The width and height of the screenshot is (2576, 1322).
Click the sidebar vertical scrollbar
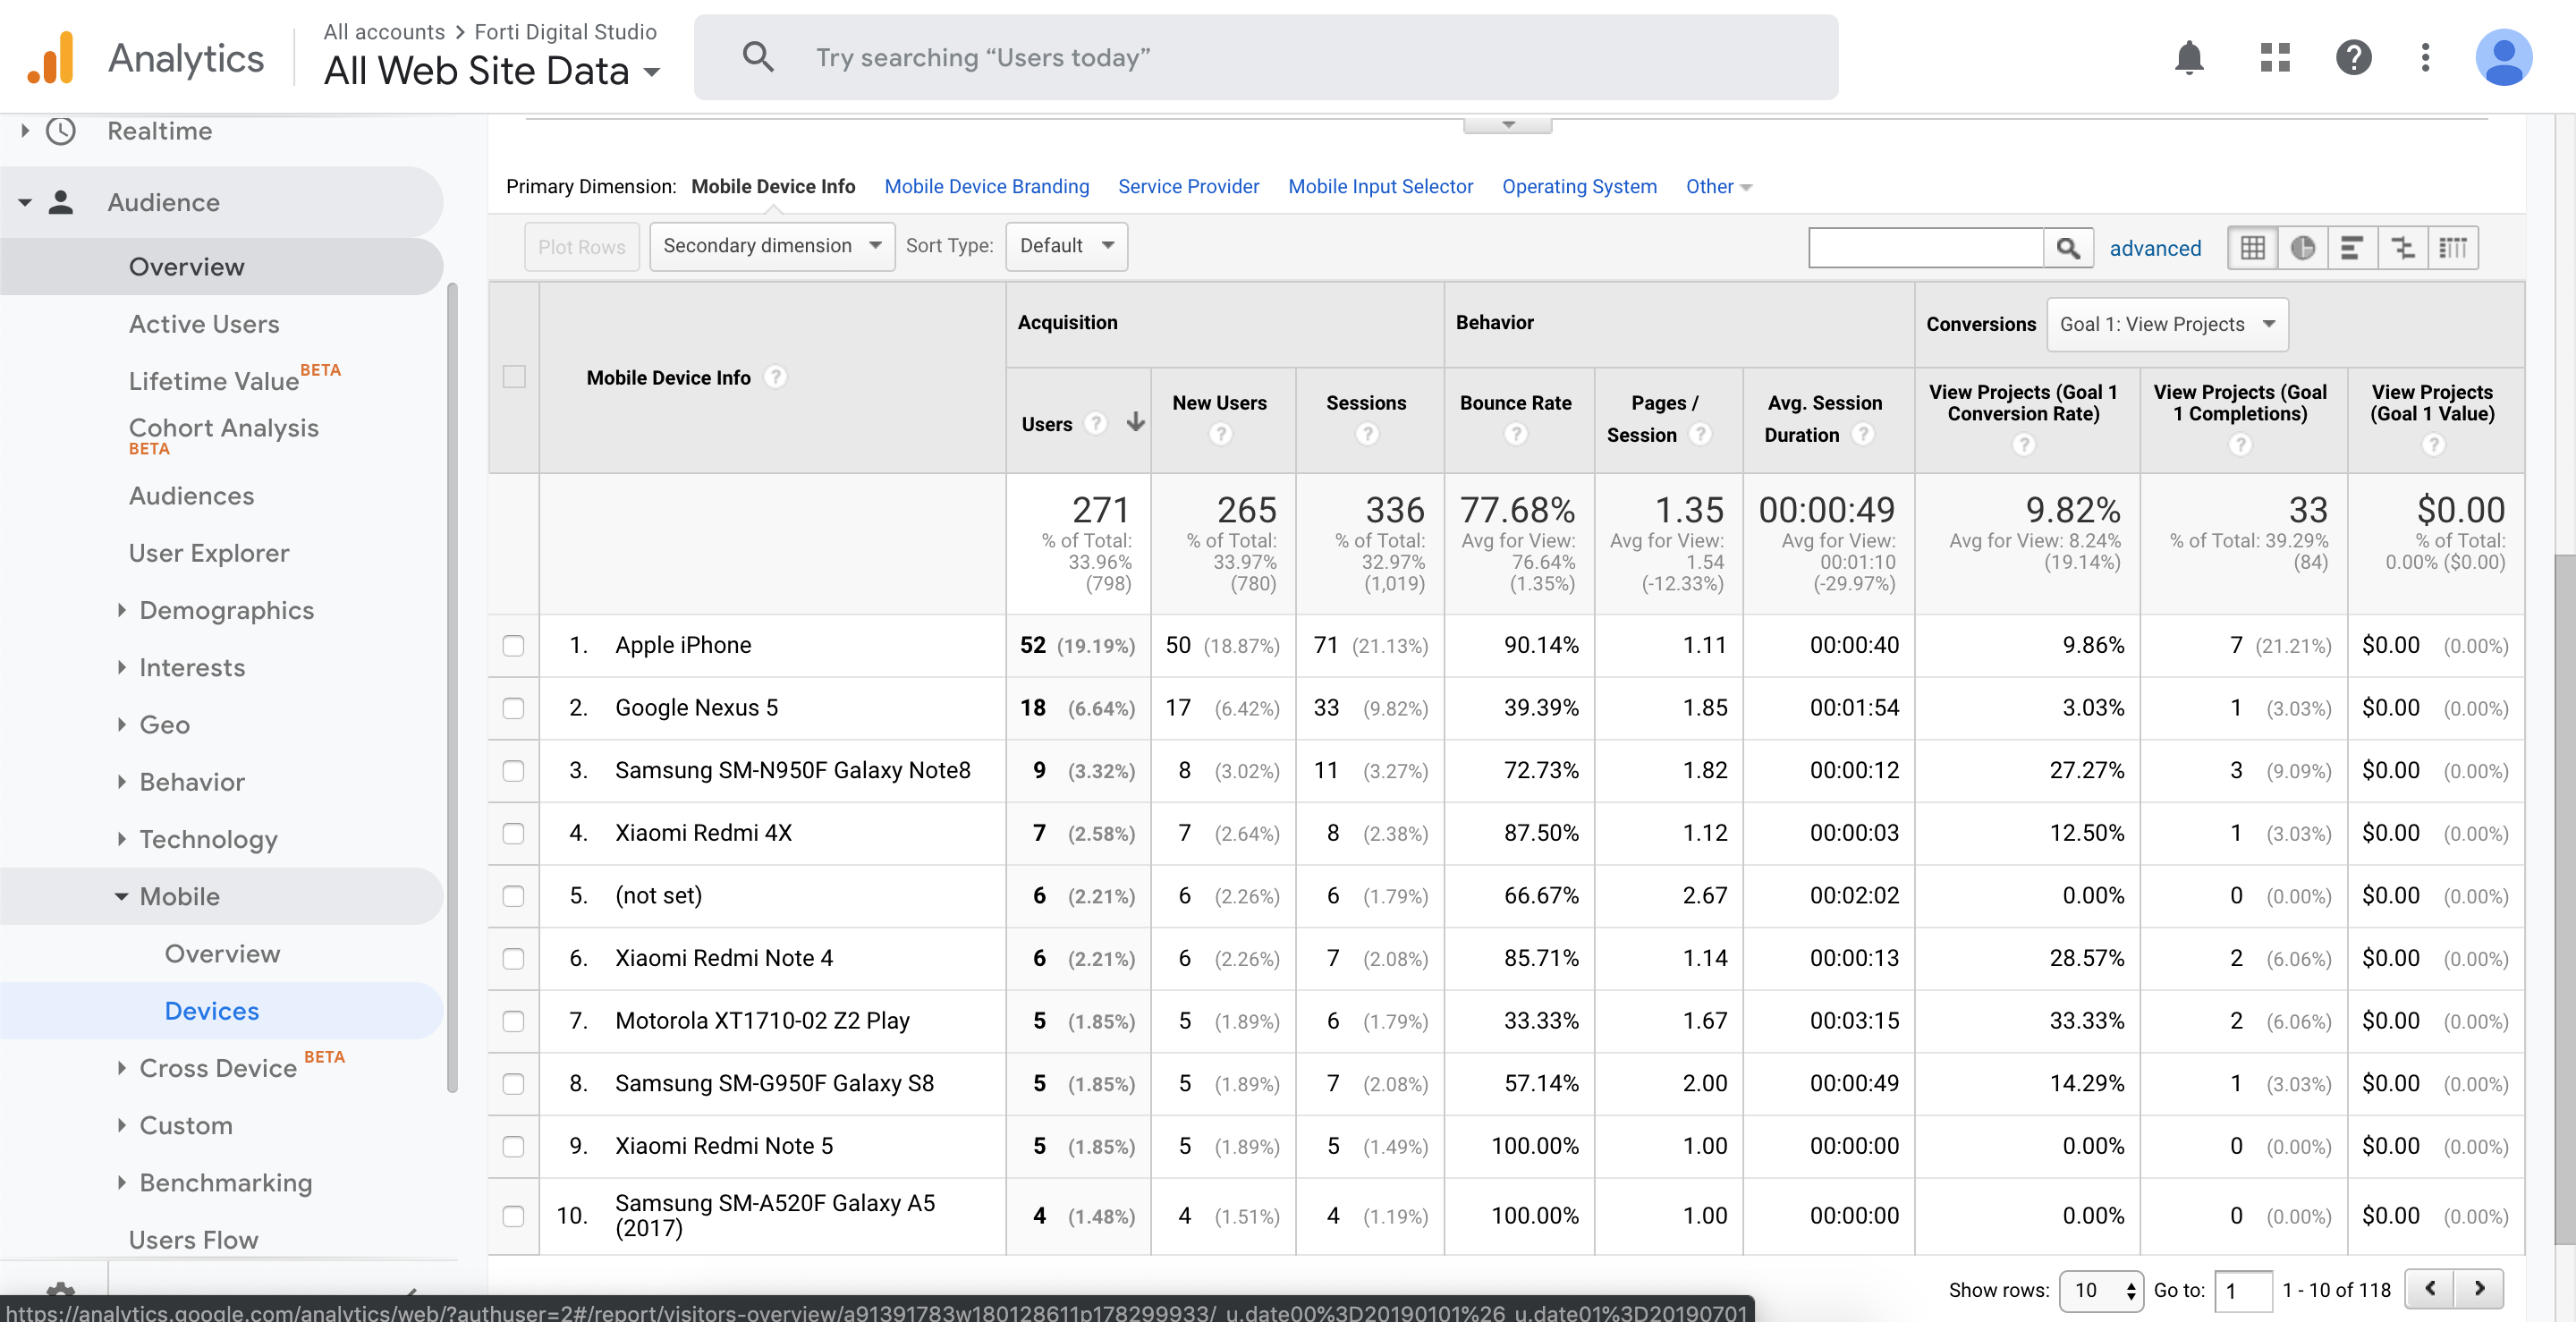point(452,688)
